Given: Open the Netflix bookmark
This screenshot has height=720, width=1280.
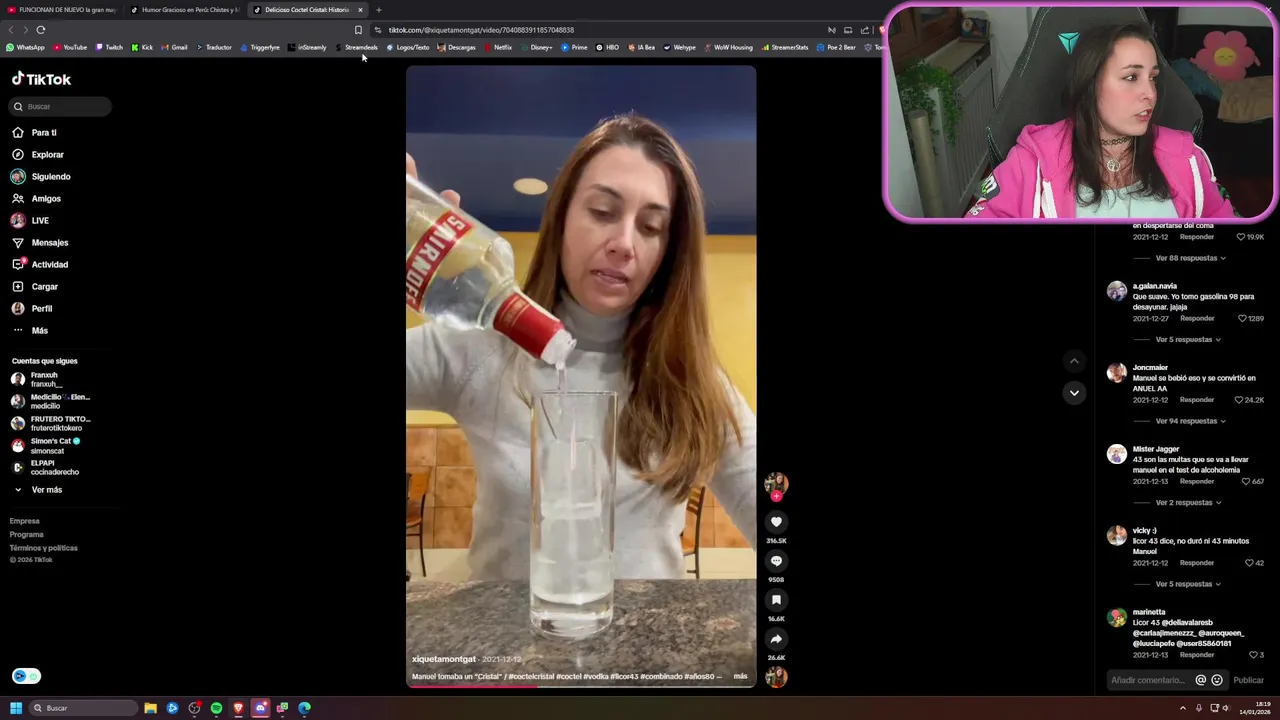Looking at the screenshot, I should (498, 47).
